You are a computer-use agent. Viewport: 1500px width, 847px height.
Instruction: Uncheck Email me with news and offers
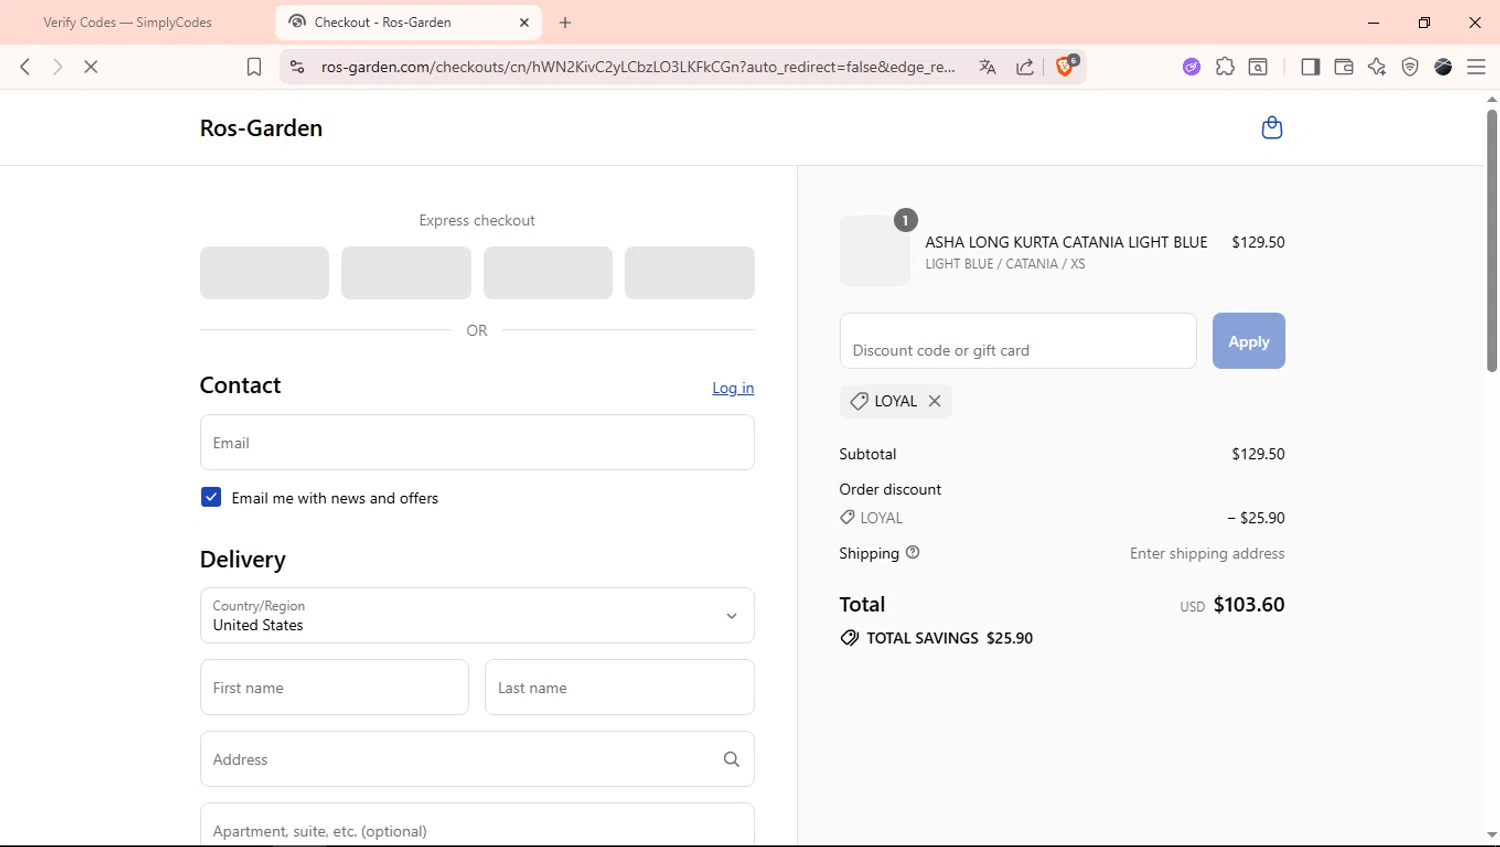(x=211, y=497)
